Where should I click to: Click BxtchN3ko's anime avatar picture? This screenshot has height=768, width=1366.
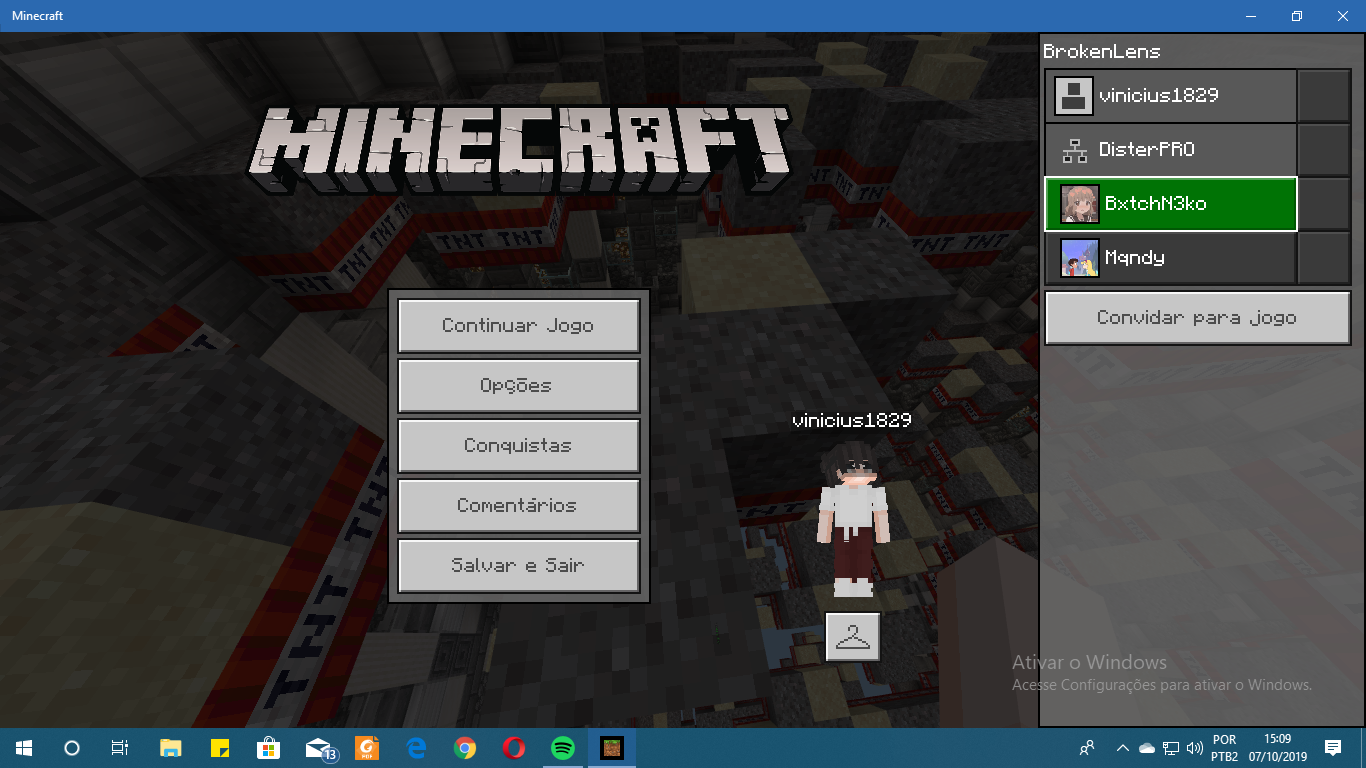tap(1079, 204)
